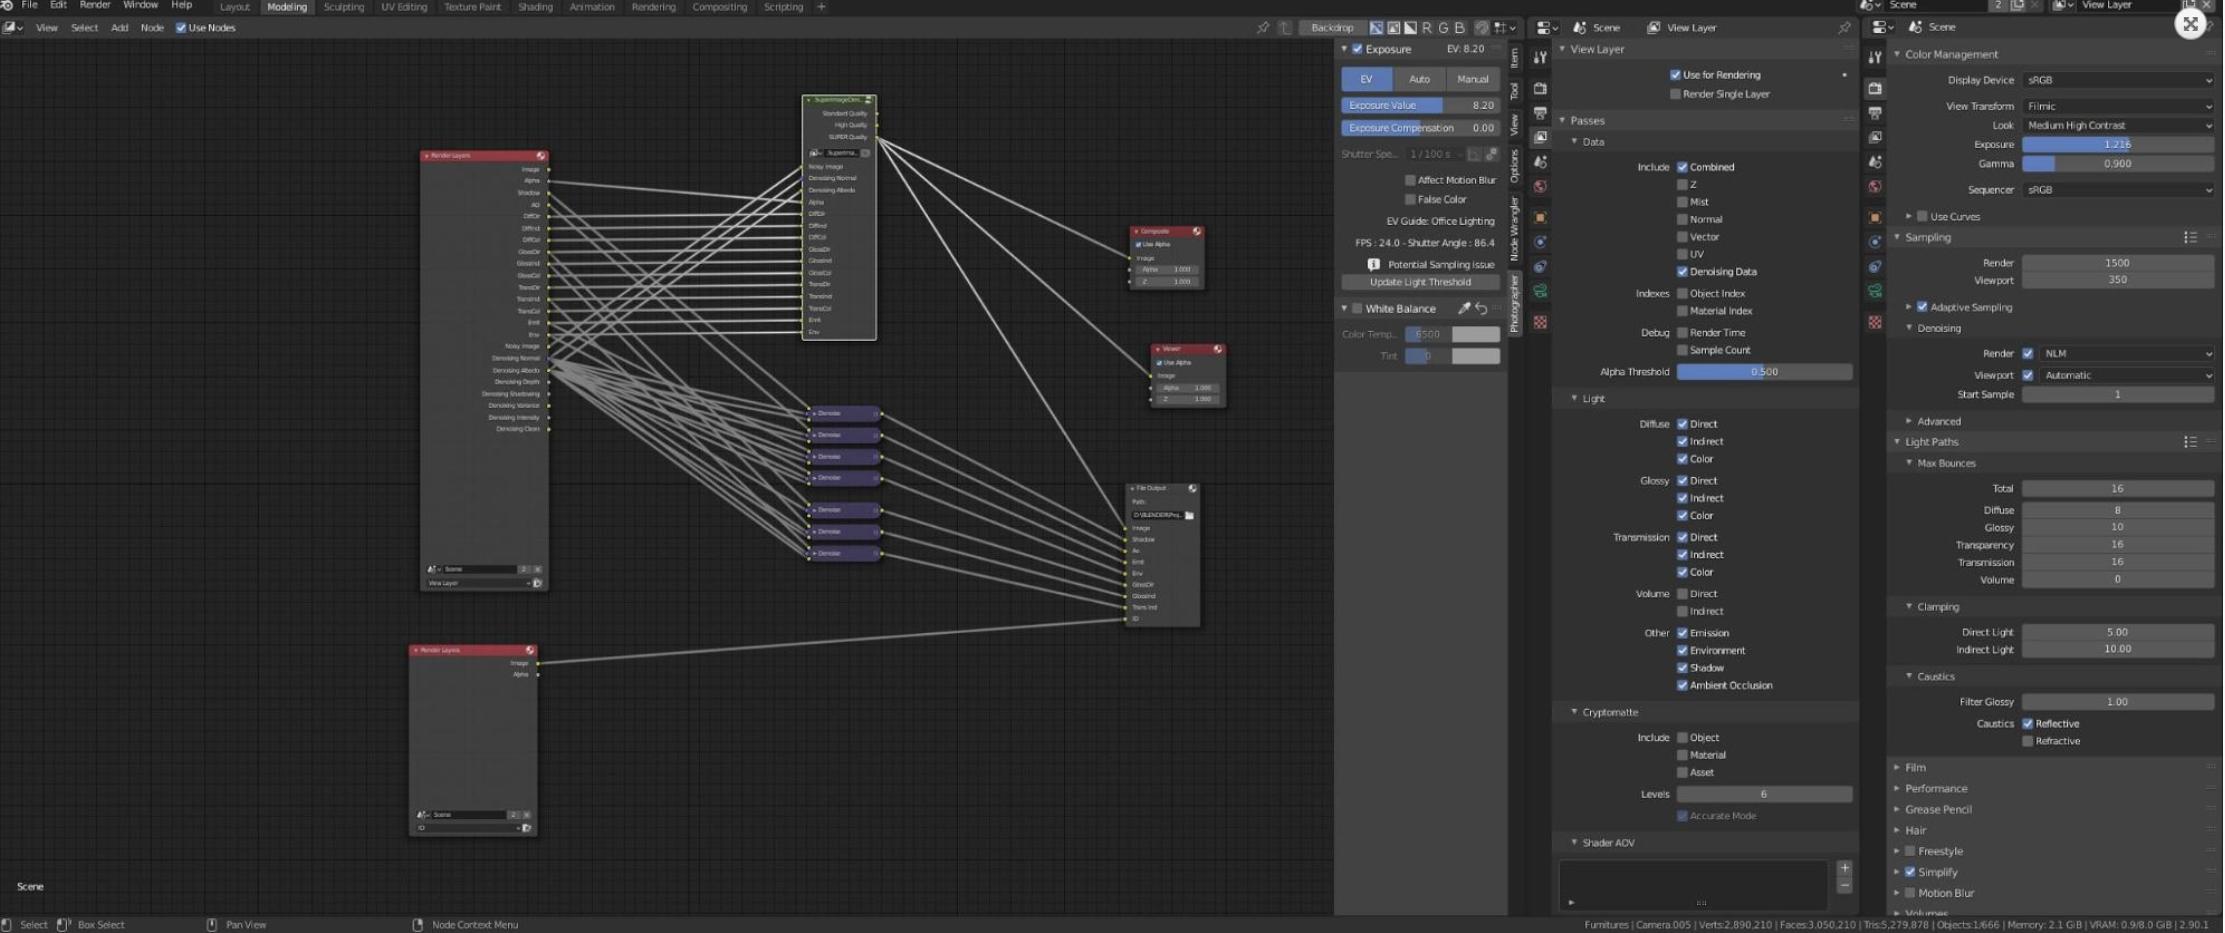
Task: Reset White Balance with the undo arrow icon
Action: (x=1482, y=309)
